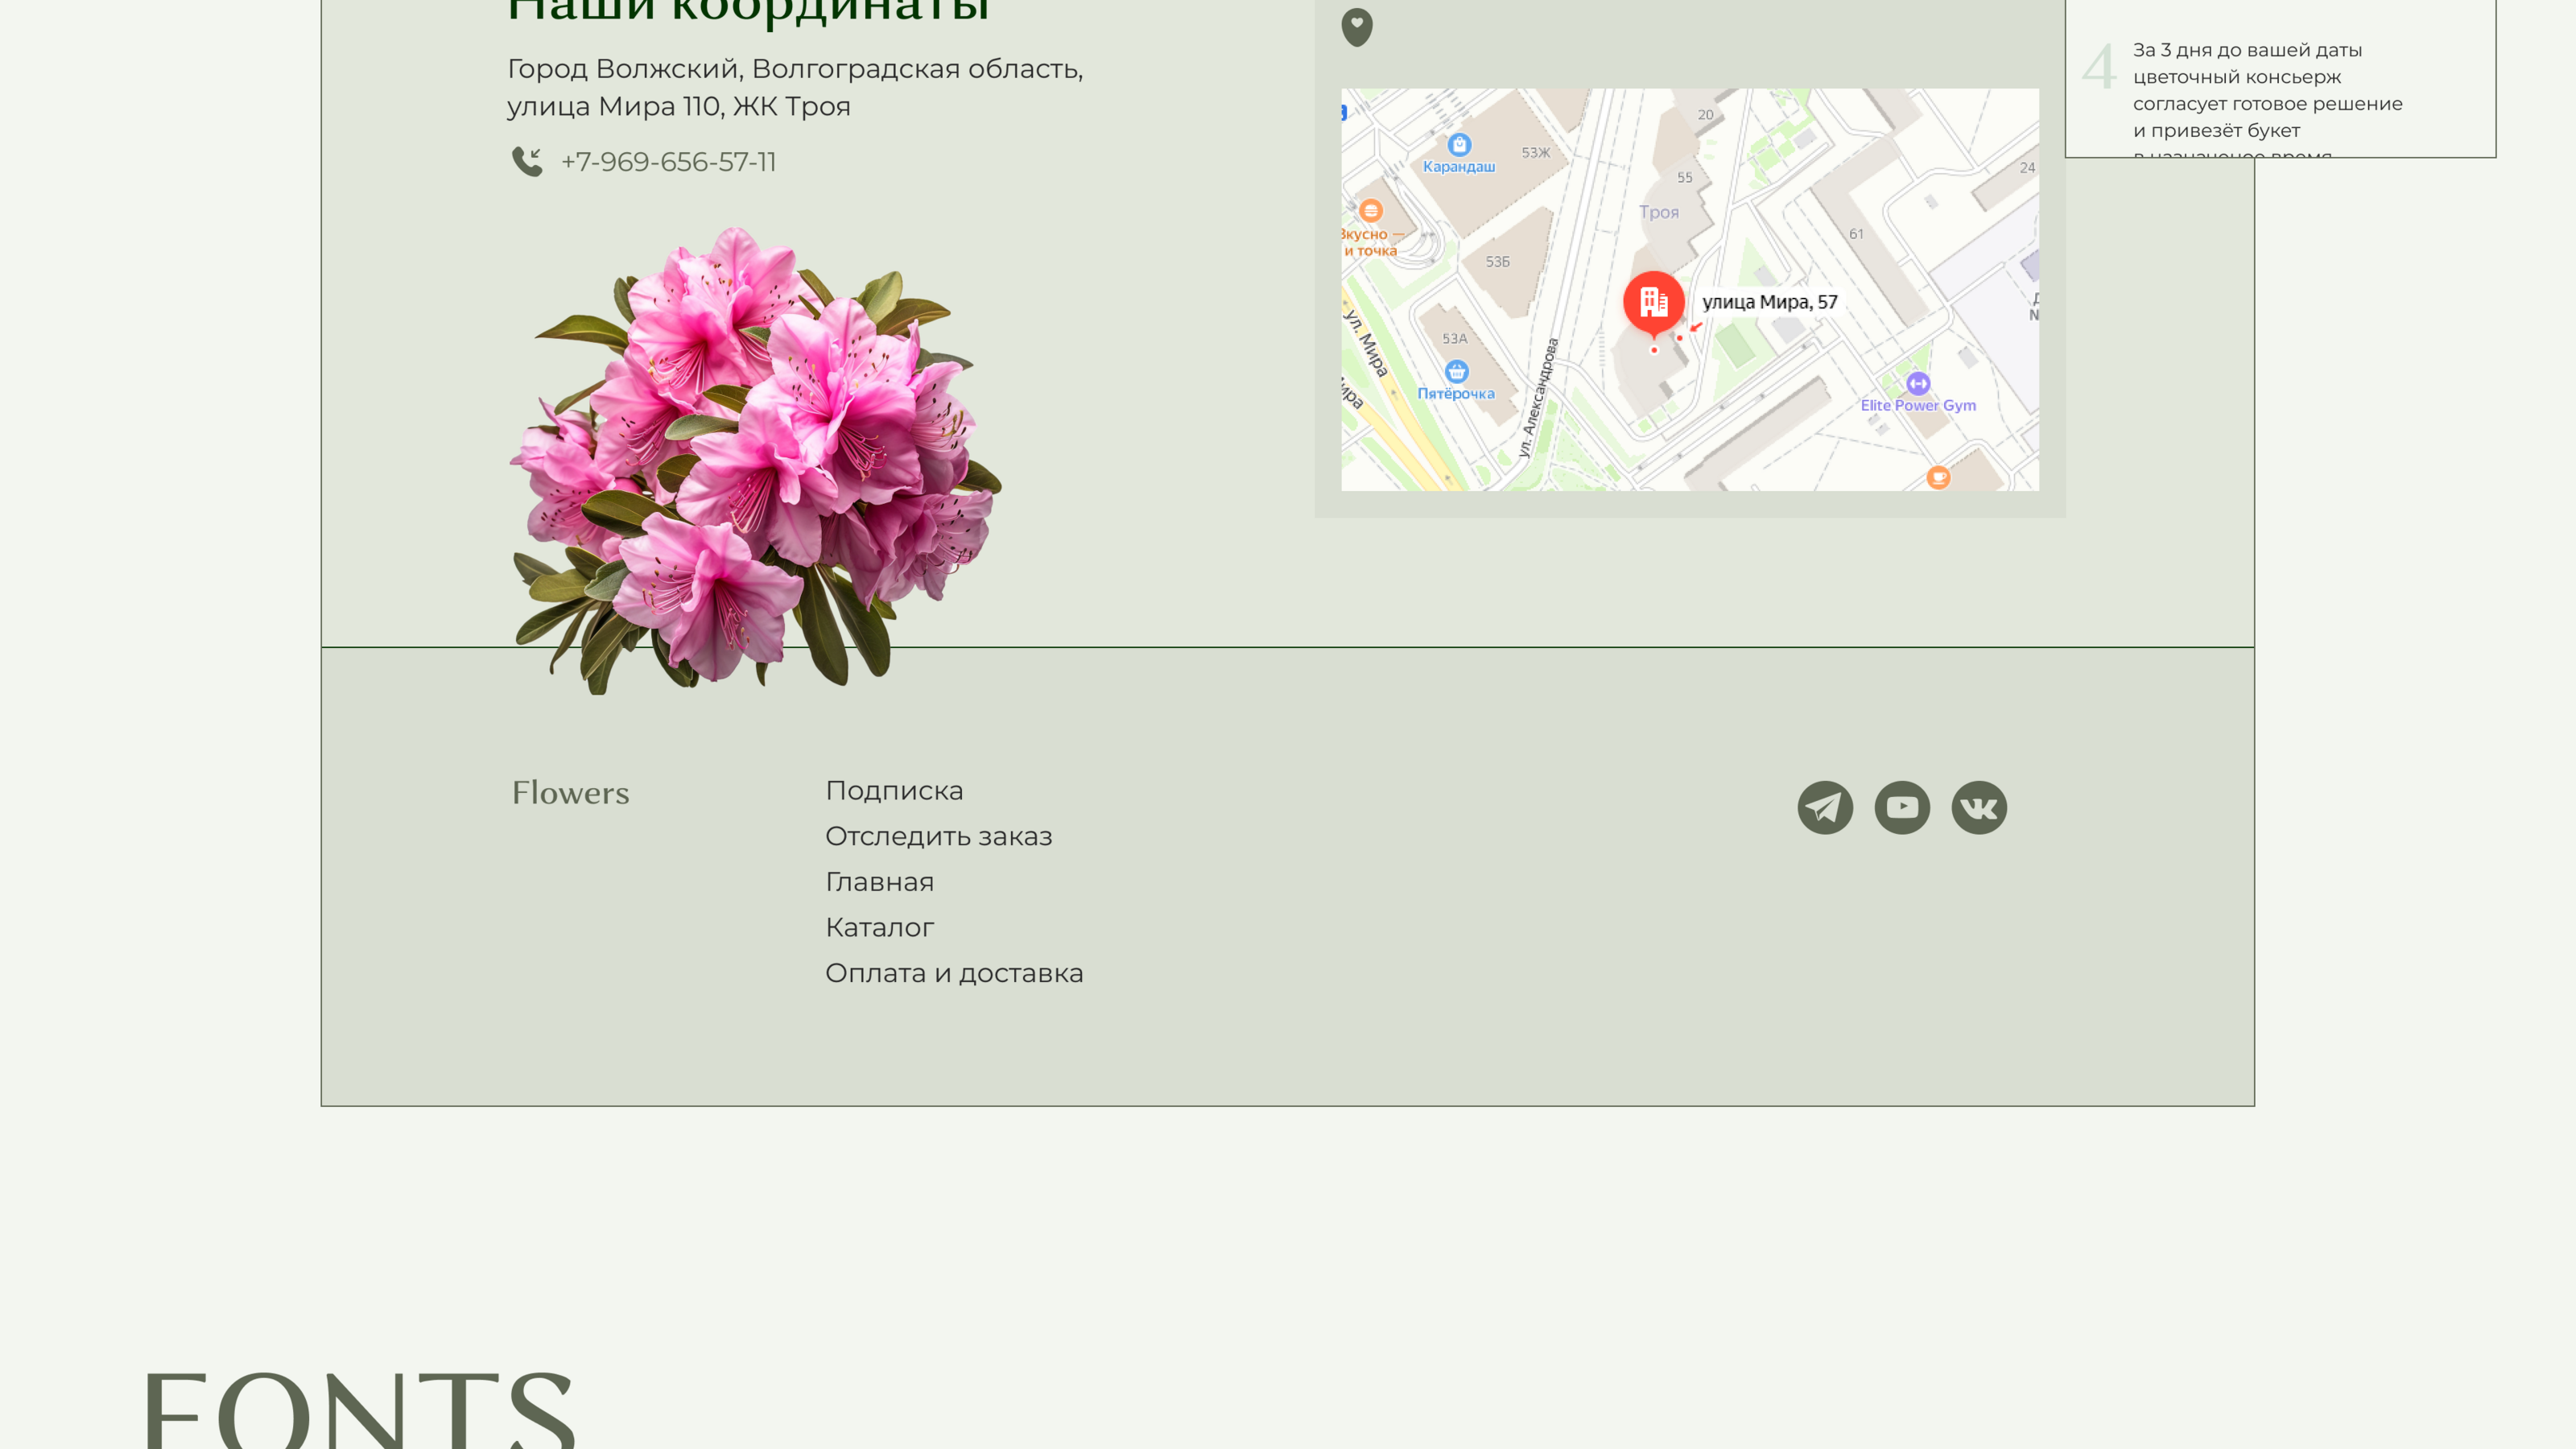The width and height of the screenshot is (2576, 1449).
Task: Open Оплата и доставка link
Action: (x=953, y=973)
